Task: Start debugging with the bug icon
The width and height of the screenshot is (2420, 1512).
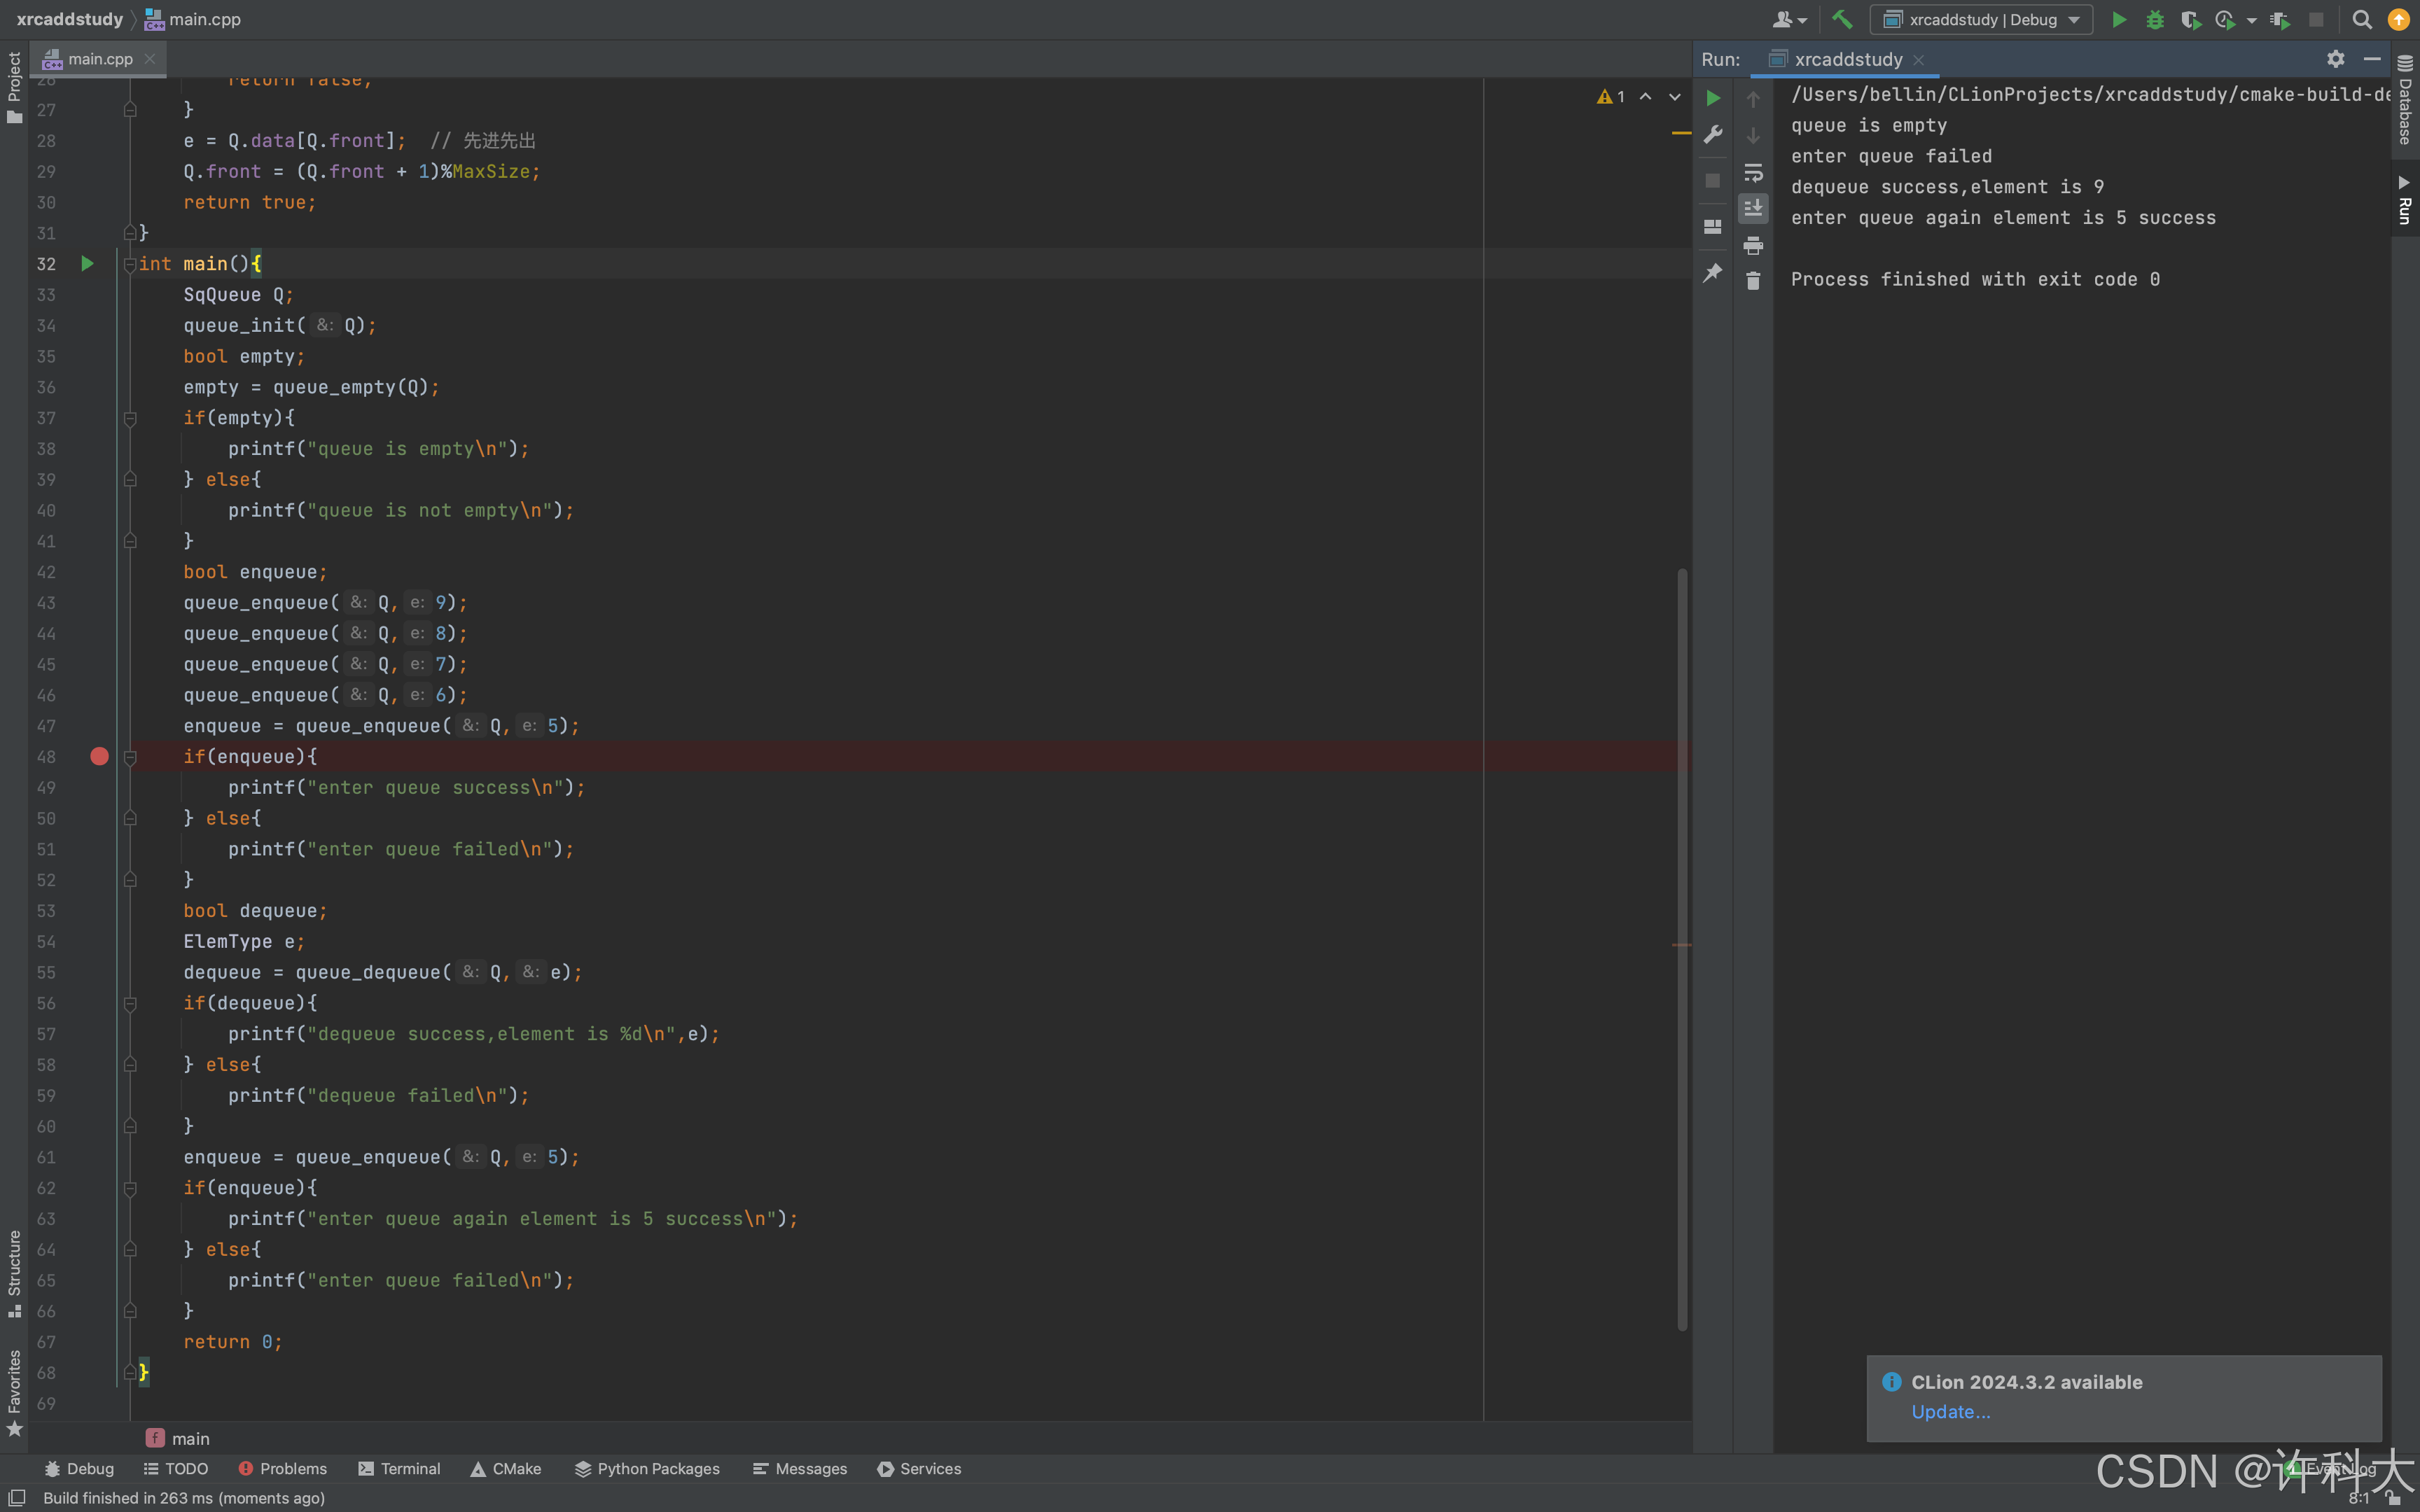Action: (x=2155, y=19)
